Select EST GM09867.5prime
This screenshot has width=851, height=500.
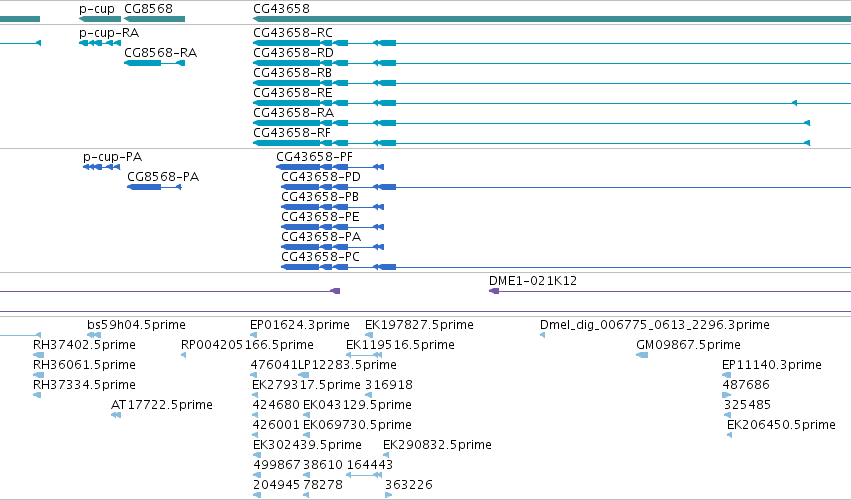[688, 345]
